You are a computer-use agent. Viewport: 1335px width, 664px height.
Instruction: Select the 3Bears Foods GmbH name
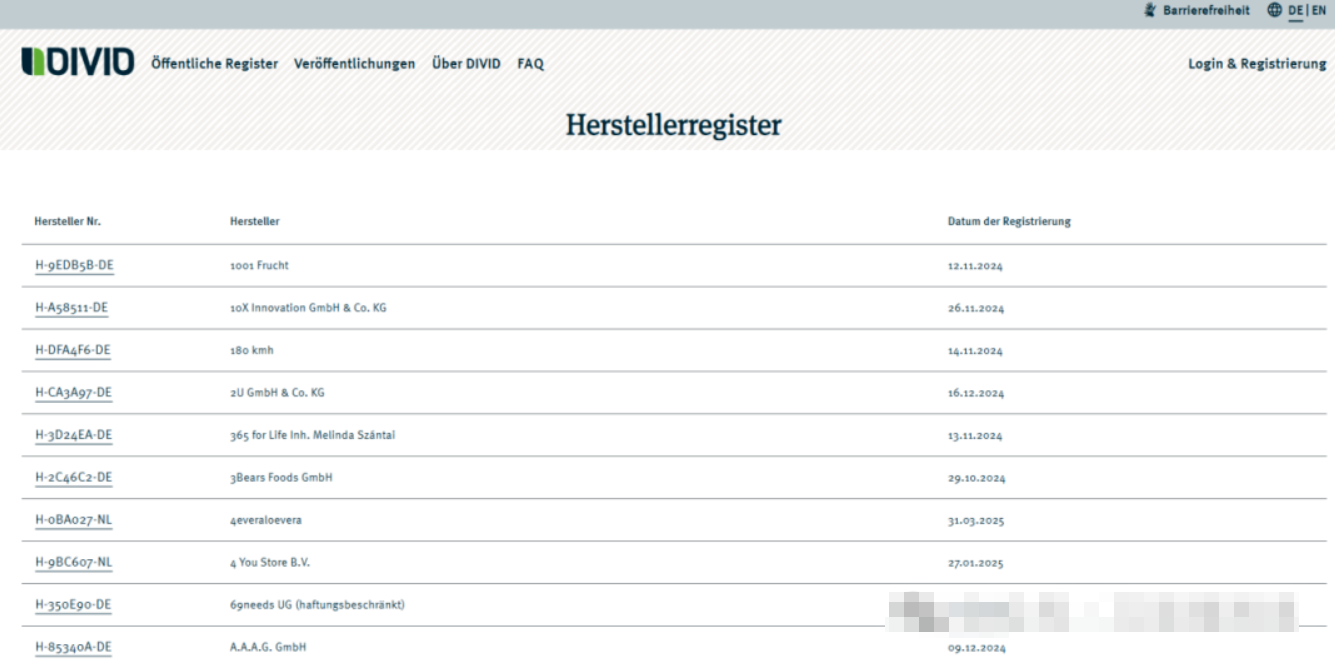tap(281, 478)
